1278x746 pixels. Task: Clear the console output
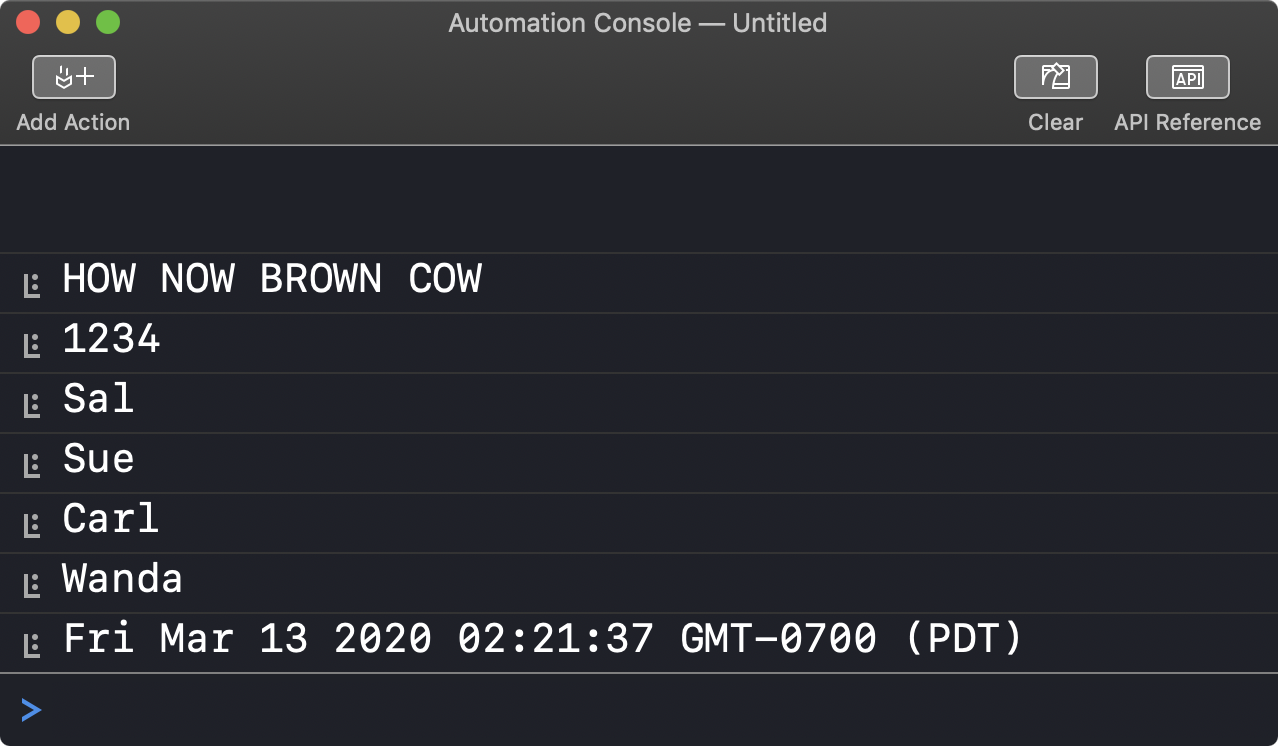tap(1055, 77)
